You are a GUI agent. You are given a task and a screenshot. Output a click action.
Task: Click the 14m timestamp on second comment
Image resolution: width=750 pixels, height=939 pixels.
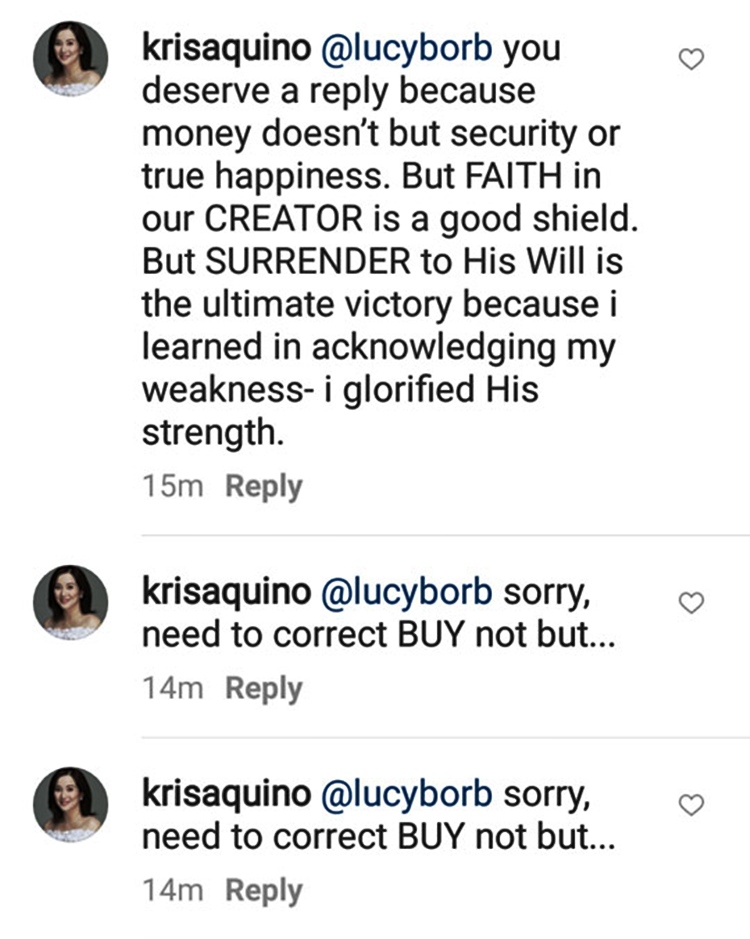173,689
